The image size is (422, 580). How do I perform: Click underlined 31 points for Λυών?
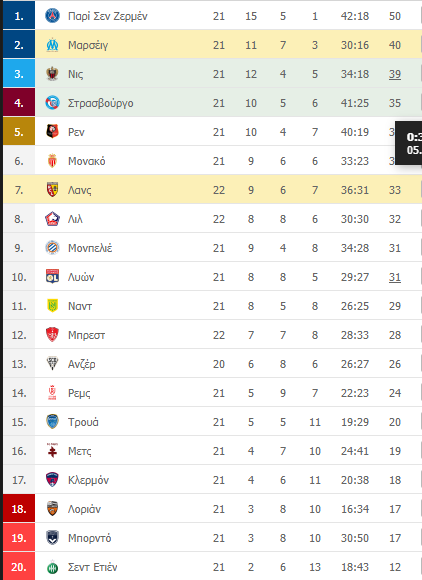coord(395,277)
